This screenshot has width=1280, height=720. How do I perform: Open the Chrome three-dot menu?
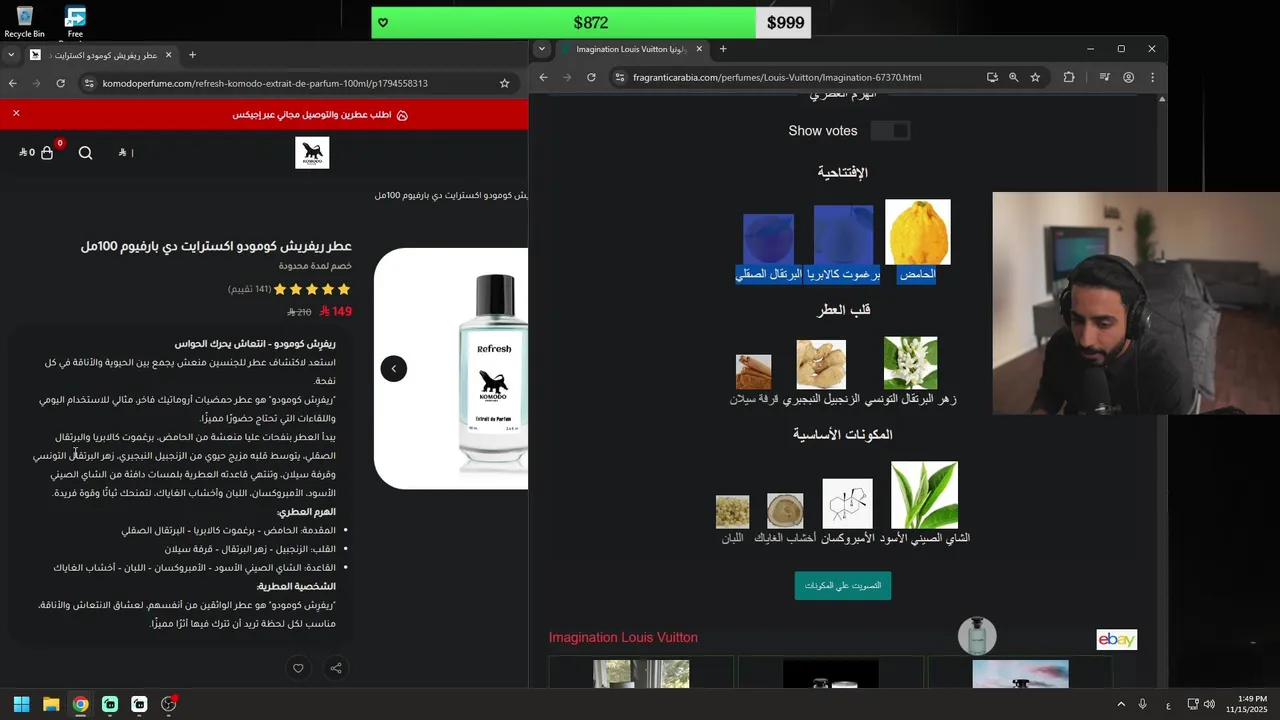[1152, 77]
